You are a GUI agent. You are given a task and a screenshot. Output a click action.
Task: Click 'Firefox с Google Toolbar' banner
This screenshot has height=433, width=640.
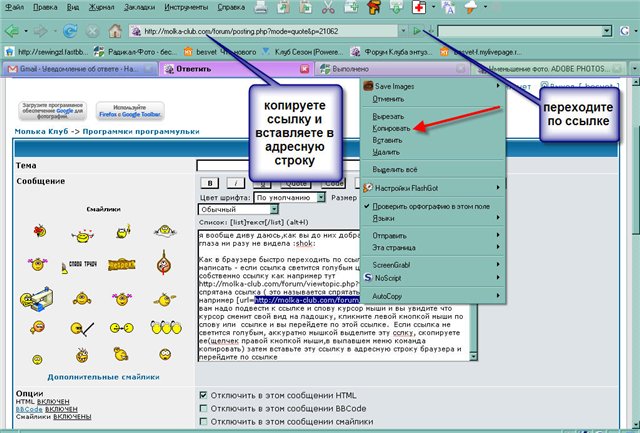point(130,111)
